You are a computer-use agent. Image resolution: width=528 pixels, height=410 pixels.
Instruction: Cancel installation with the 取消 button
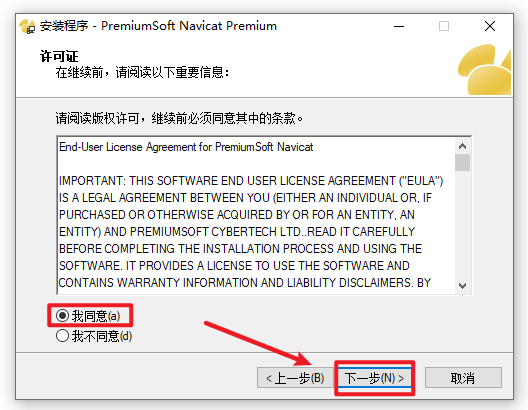[x=463, y=378]
